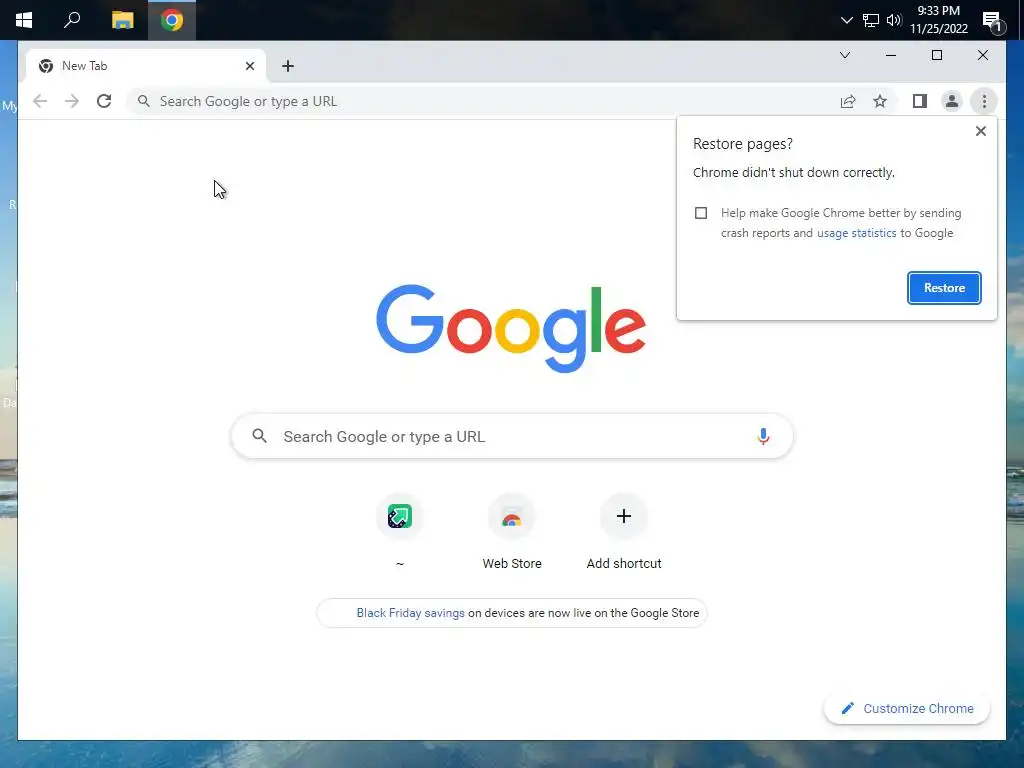This screenshot has width=1024, height=768.
Task: Show hidden system tray icons
Action: 846,20
